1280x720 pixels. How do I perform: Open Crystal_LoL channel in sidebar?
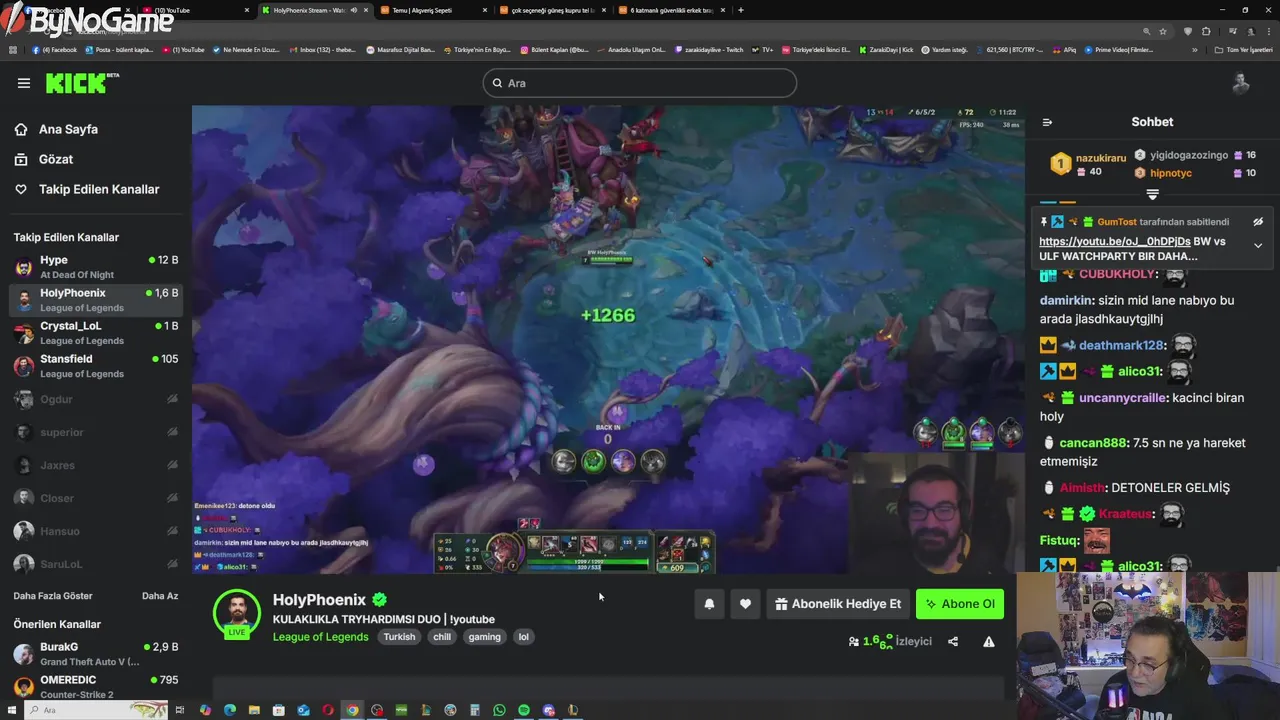(x=96, y=333)
